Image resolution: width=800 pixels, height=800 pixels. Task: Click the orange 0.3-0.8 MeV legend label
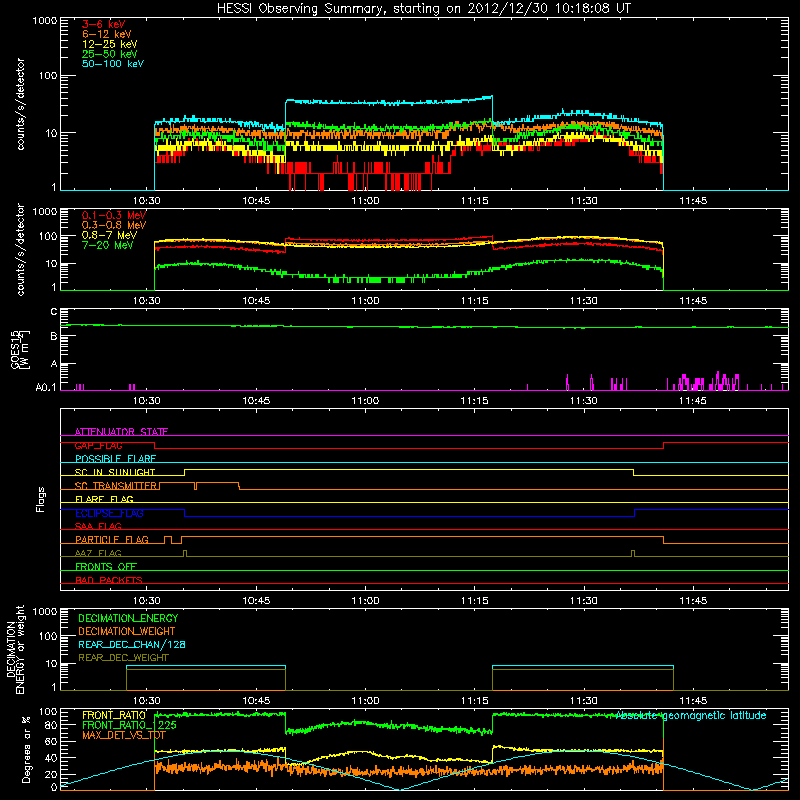pyautogui.click(x=114, y=225)
